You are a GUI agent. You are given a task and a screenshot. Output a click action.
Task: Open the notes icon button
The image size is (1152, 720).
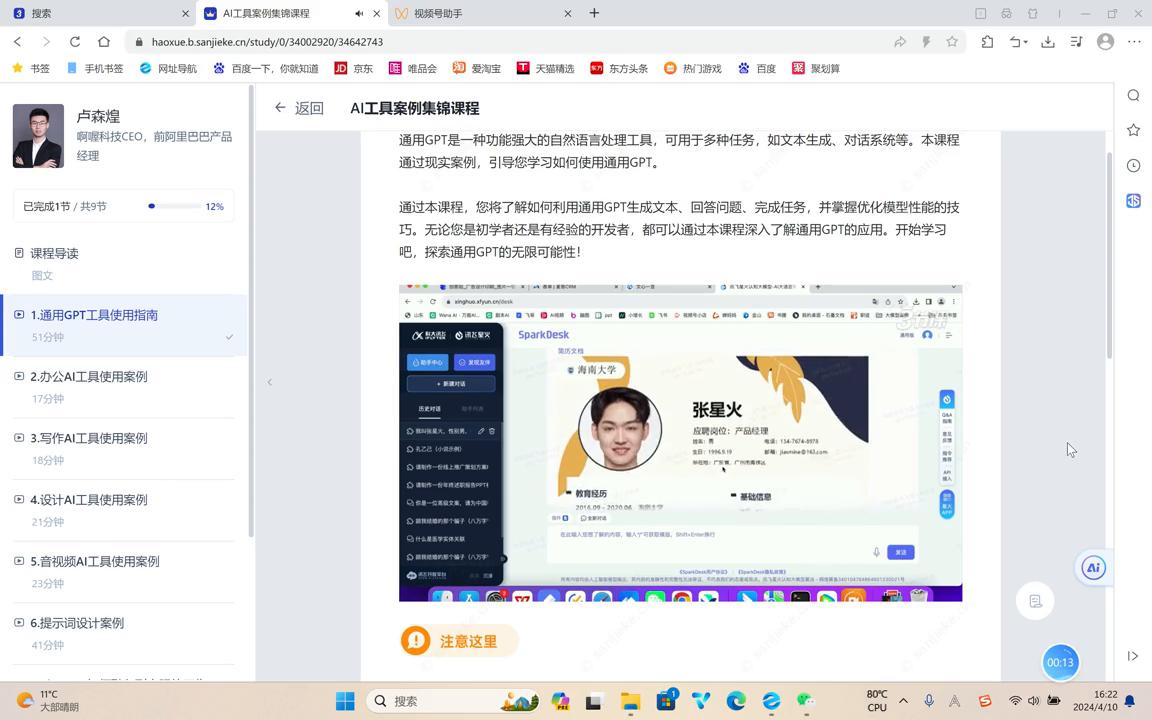click(x=1035, y=601)
